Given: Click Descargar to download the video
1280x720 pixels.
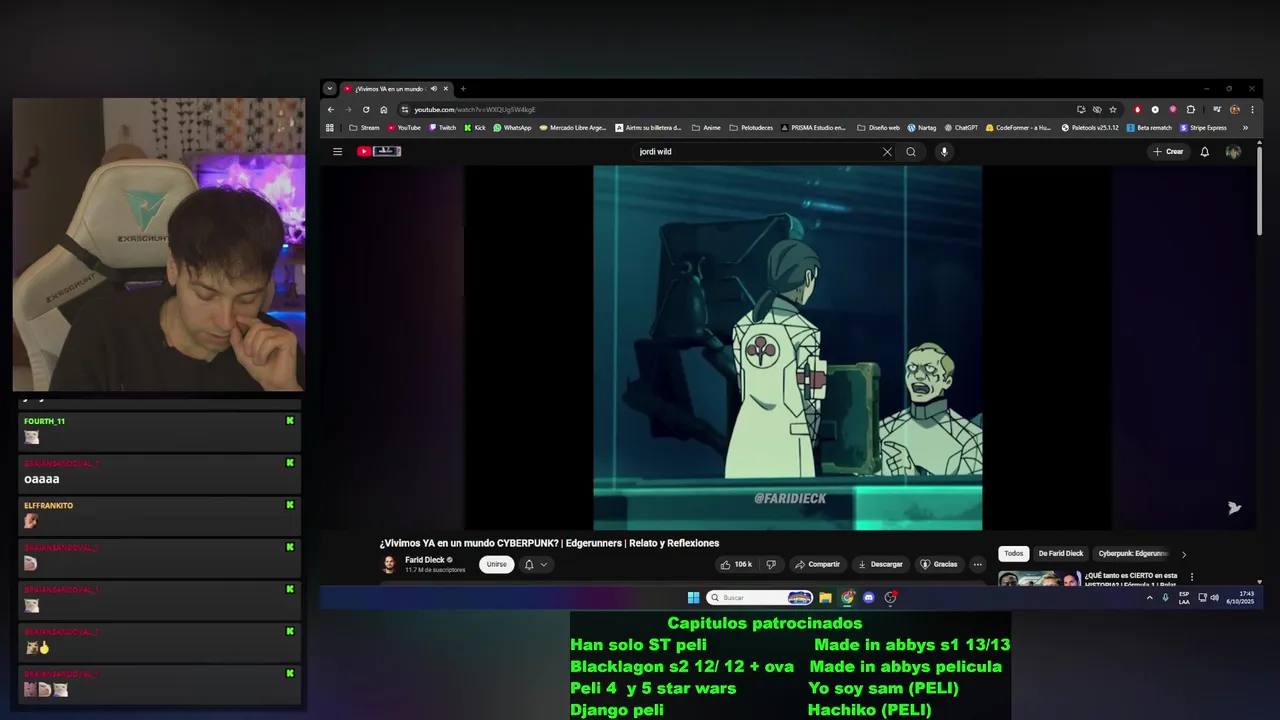Looking at the screenshot, I should (x=880, y=564).
